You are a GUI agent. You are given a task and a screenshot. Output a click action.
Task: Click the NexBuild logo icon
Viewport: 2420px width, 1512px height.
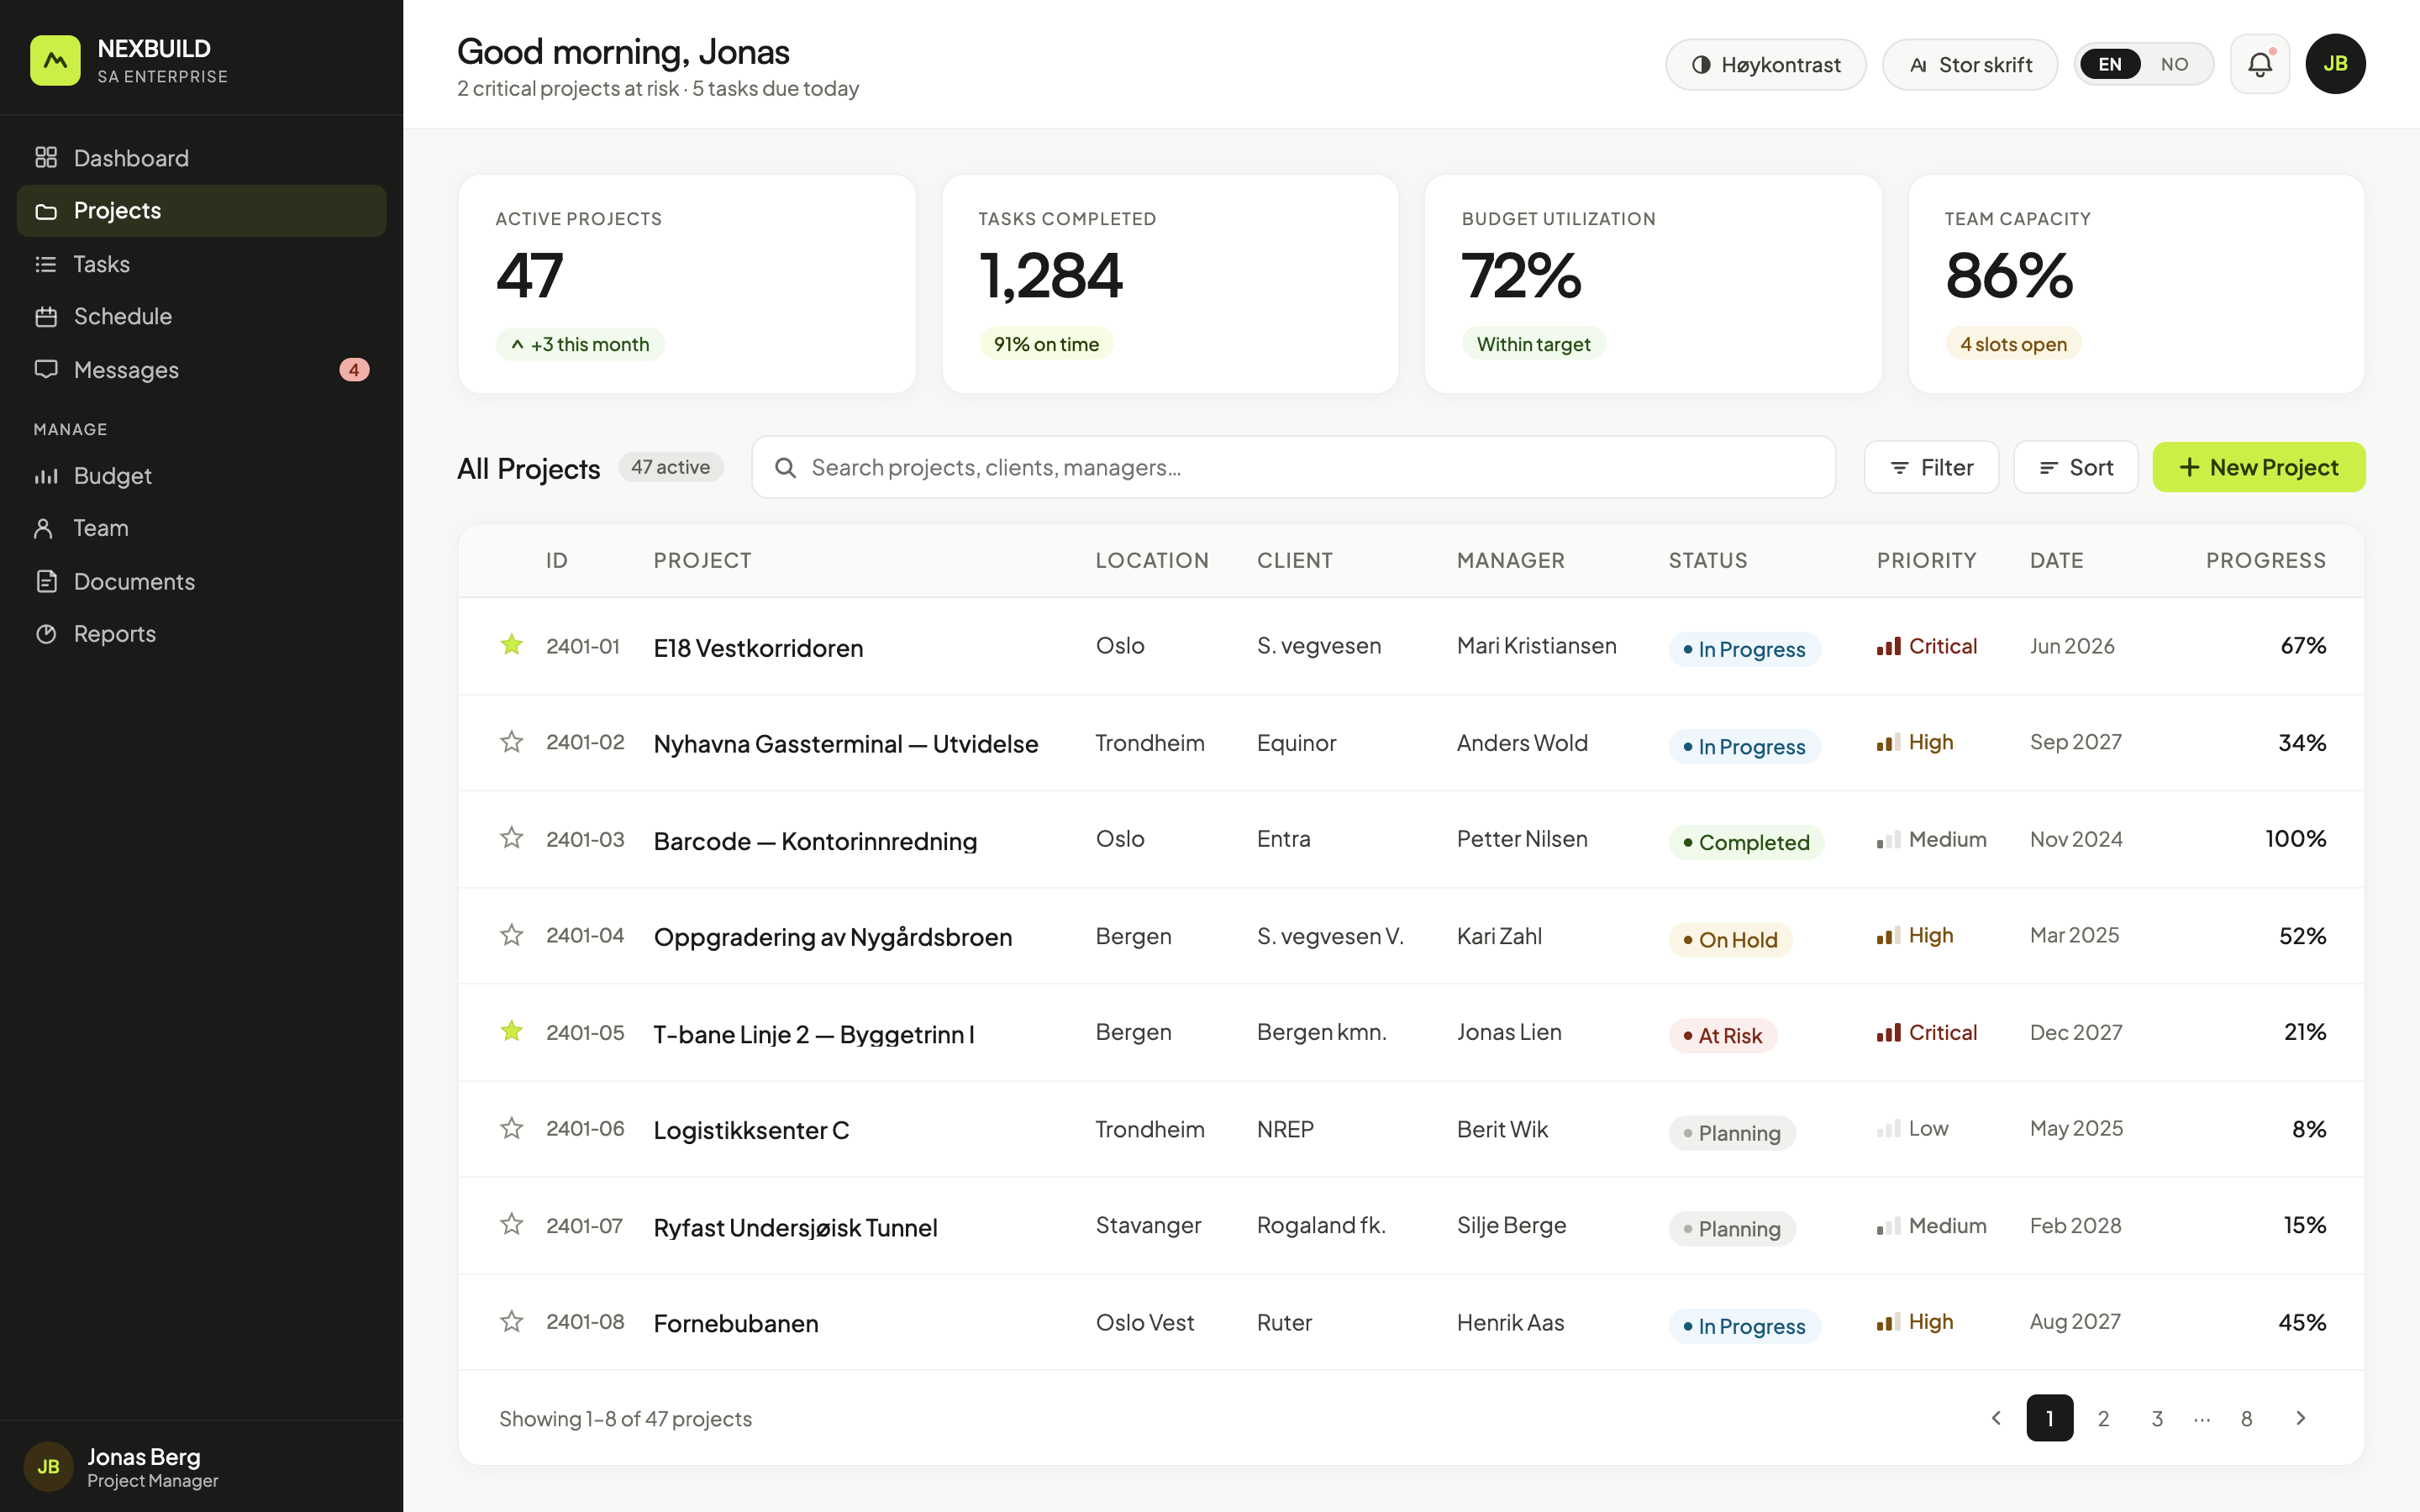pyautogui.click(x=55, y=61)
